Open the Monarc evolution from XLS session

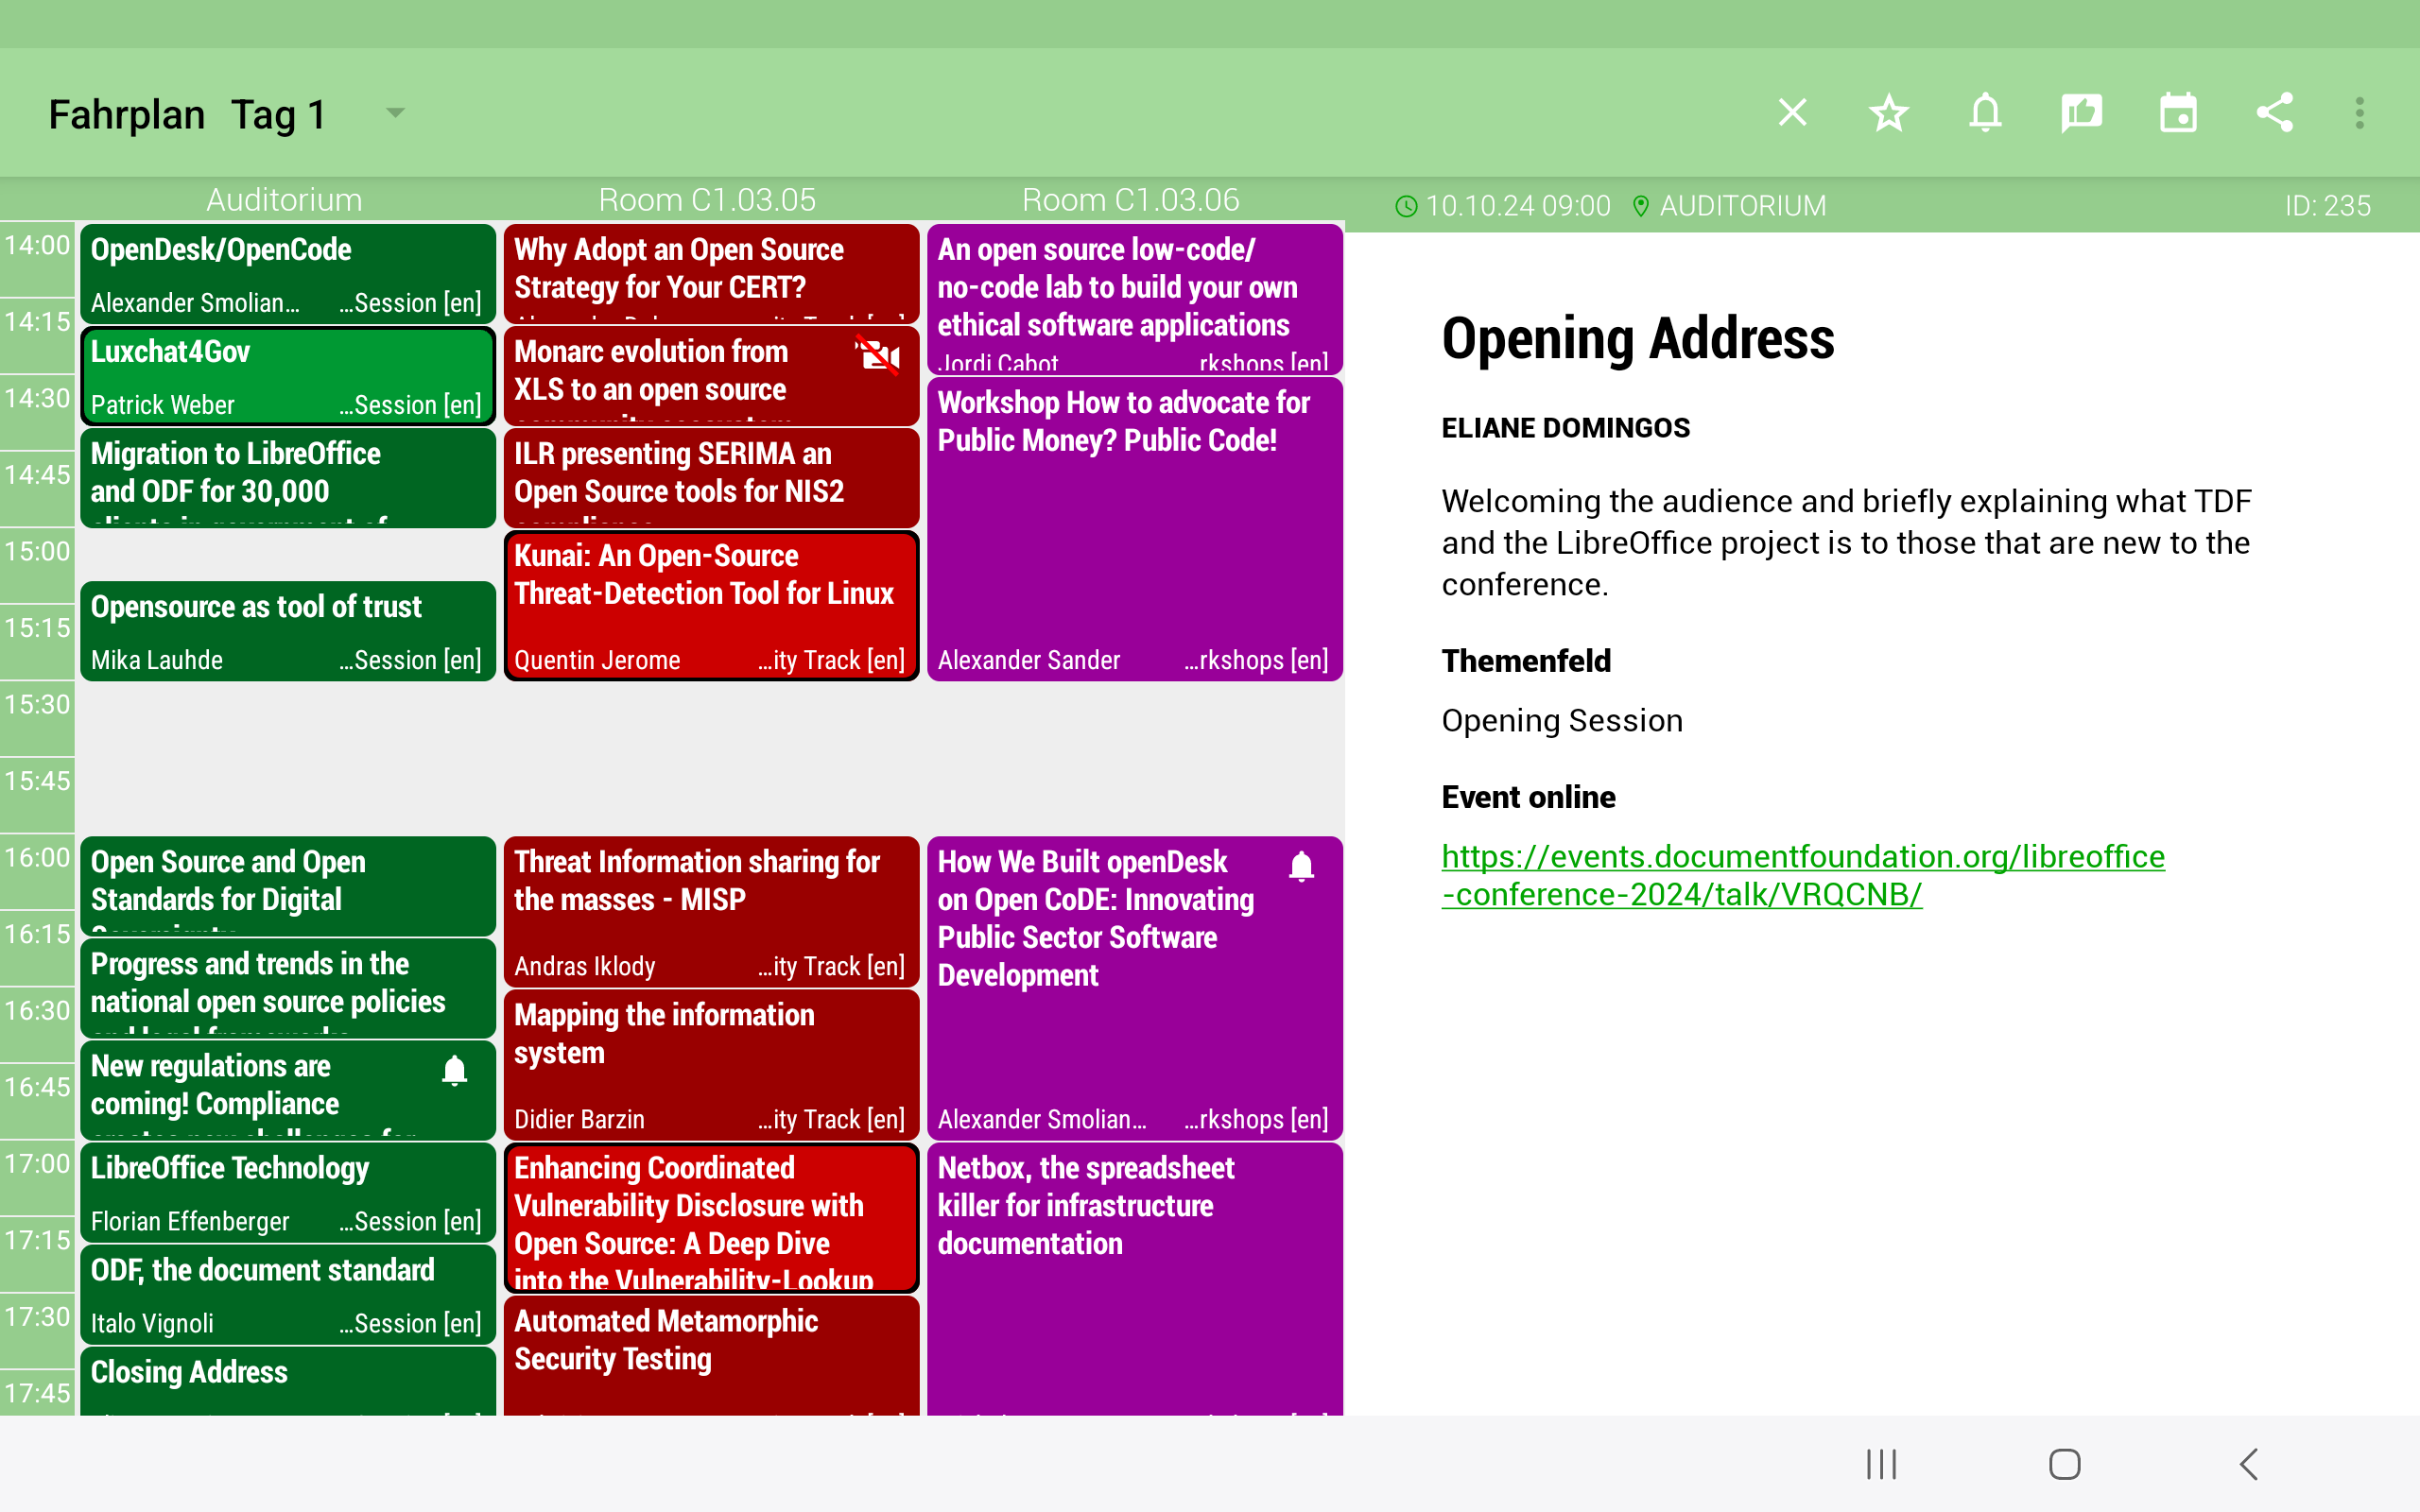711,376
